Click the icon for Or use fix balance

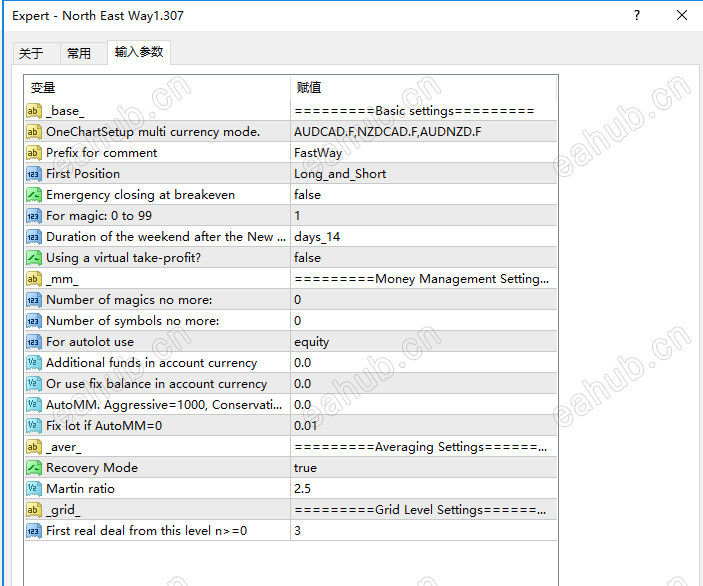[x=34, y=384]
